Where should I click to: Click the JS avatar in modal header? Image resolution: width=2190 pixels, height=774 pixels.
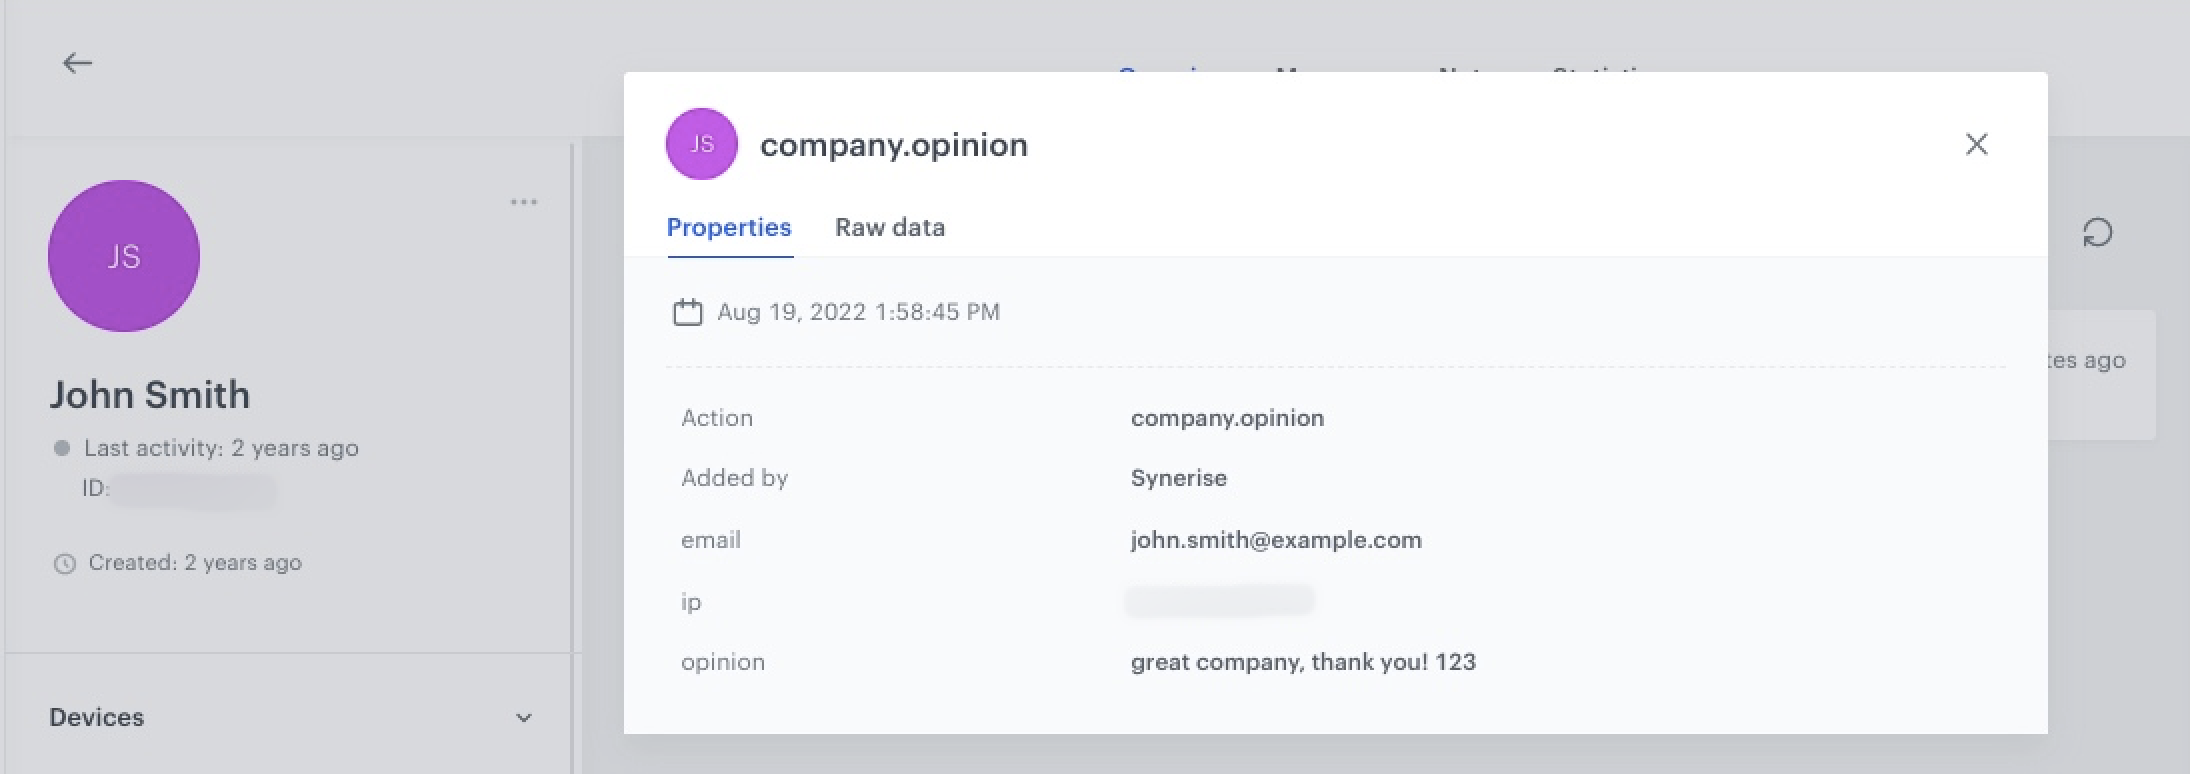tap(702, 144)
